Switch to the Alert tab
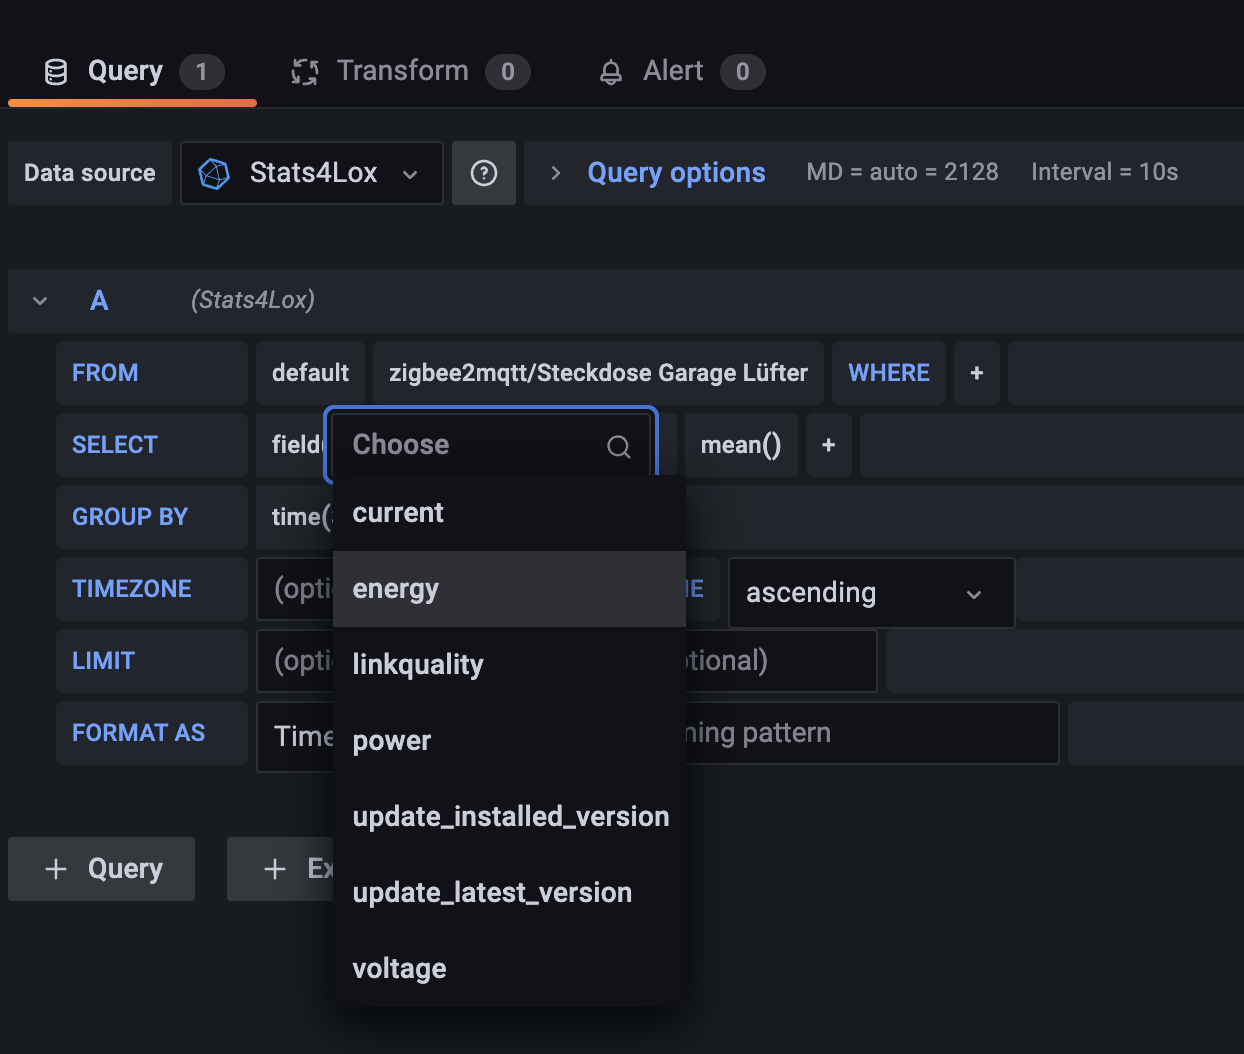1244x1054 pixels. pos(673,71)
